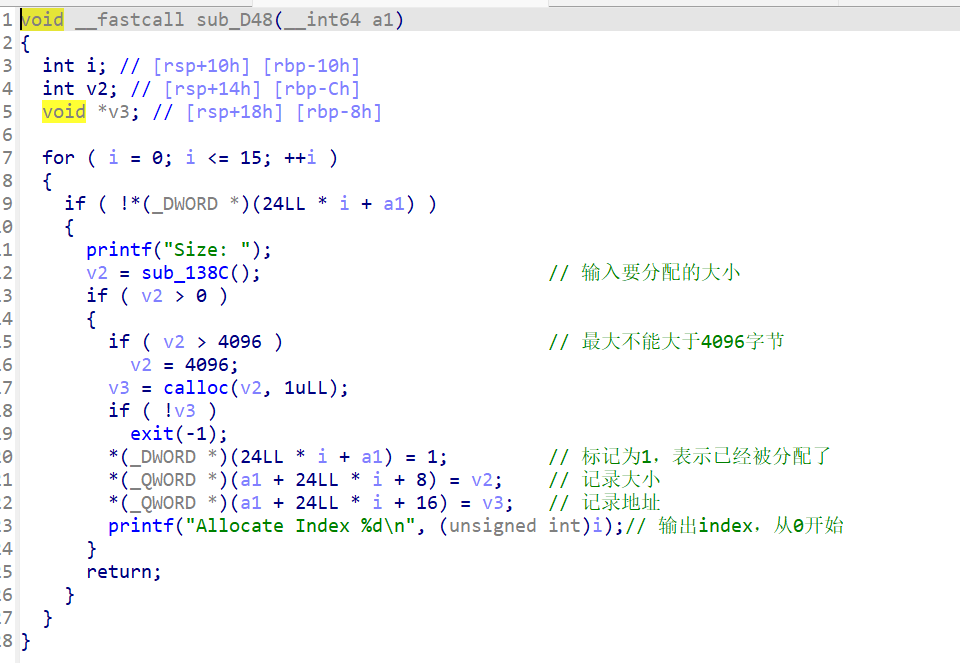
Task: Select the a1 parameter in function signature
Action: [x=383, y=20]
